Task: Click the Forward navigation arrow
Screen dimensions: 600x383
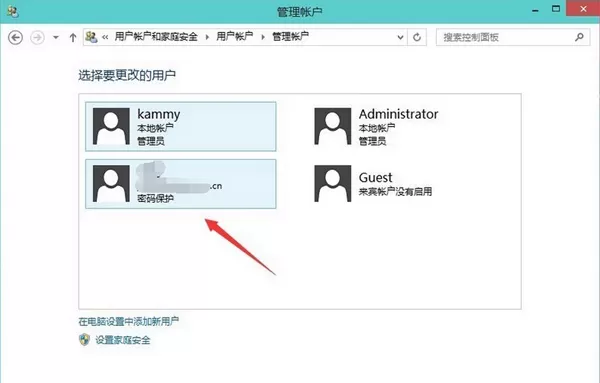Action: pyautogui.click(x=37, y=37)
